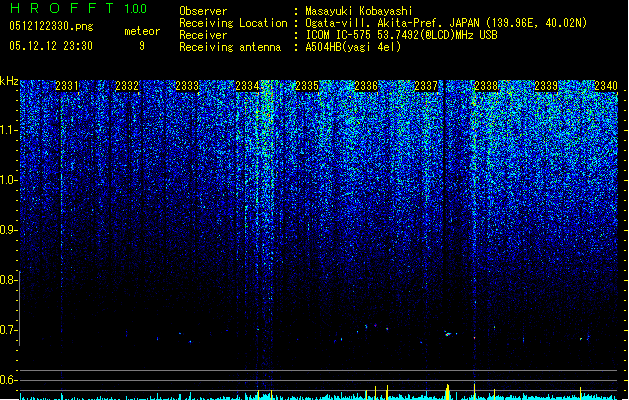629x400 pixels.
Task: Click the Receiver field label
Action: click(x=203, y=35)
